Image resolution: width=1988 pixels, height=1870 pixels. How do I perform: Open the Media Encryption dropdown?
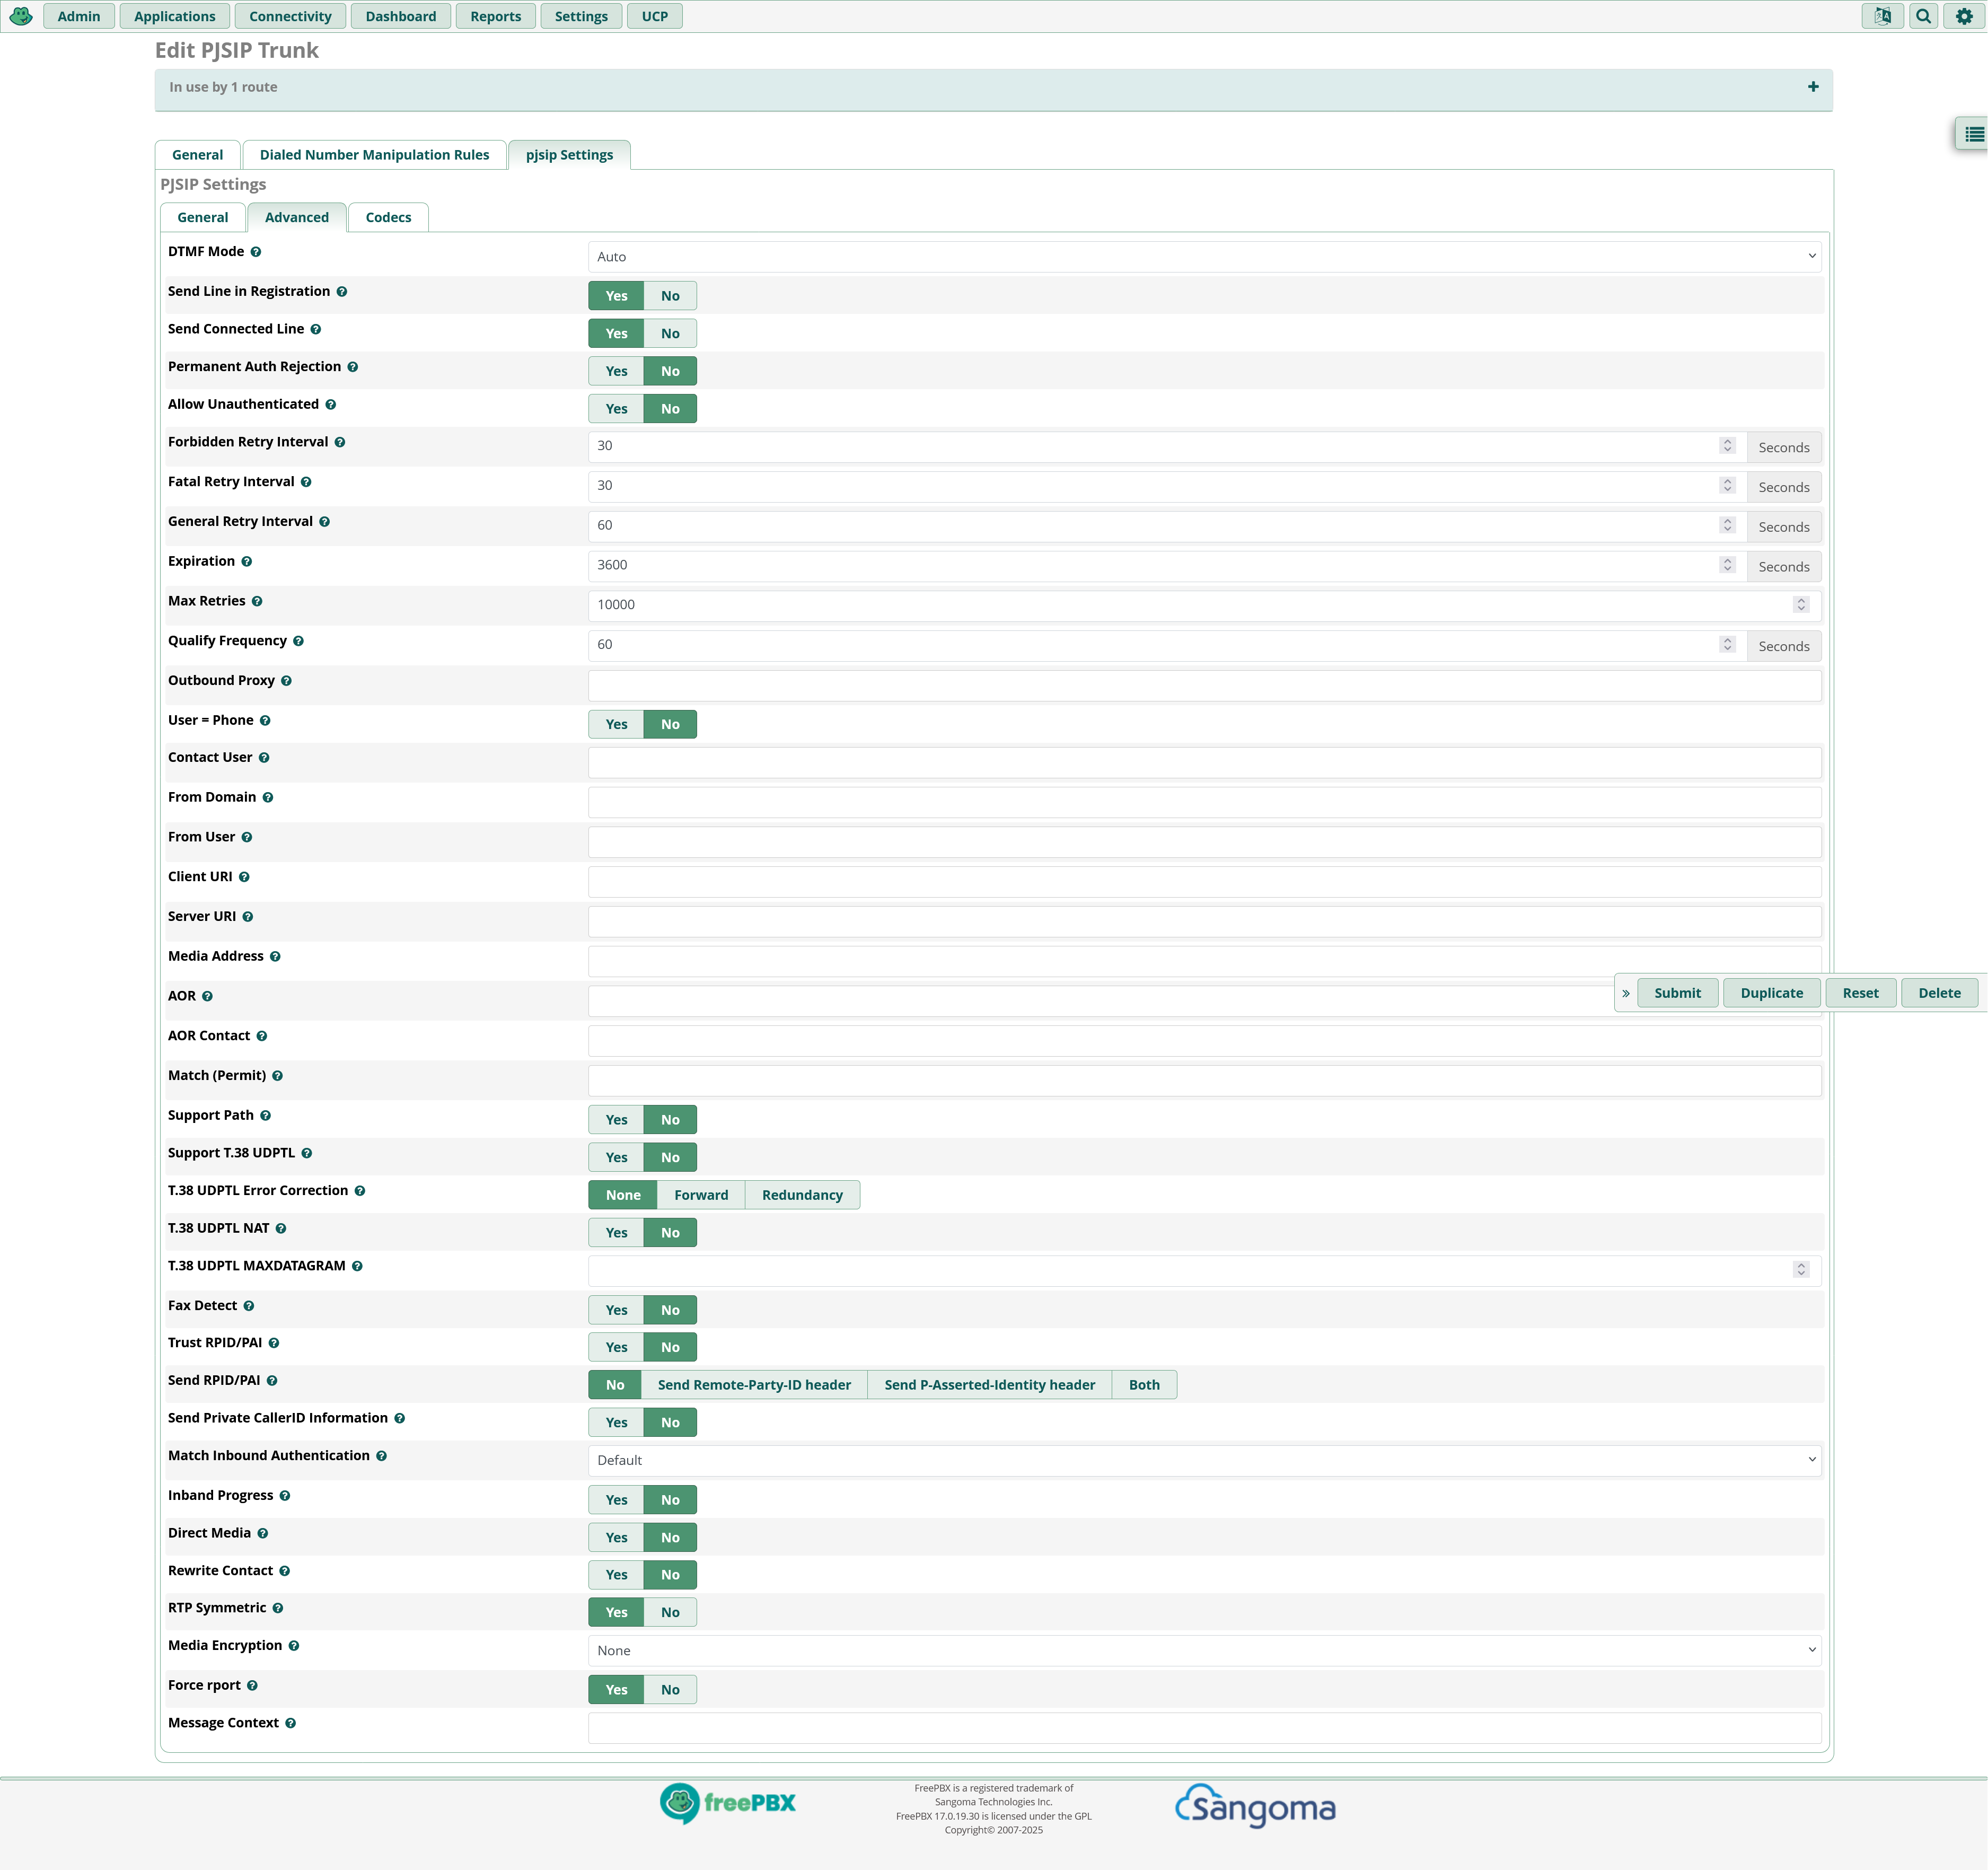click(x=1204, y=1651)
